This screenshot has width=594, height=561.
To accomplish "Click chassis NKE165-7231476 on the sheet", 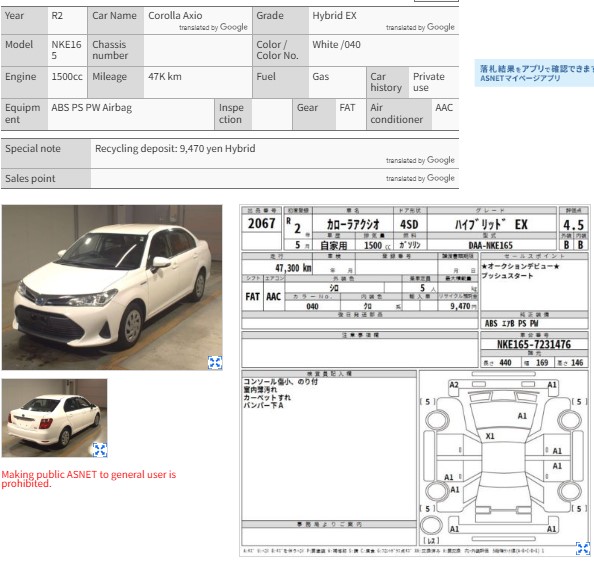I will [x=534, y=344].
